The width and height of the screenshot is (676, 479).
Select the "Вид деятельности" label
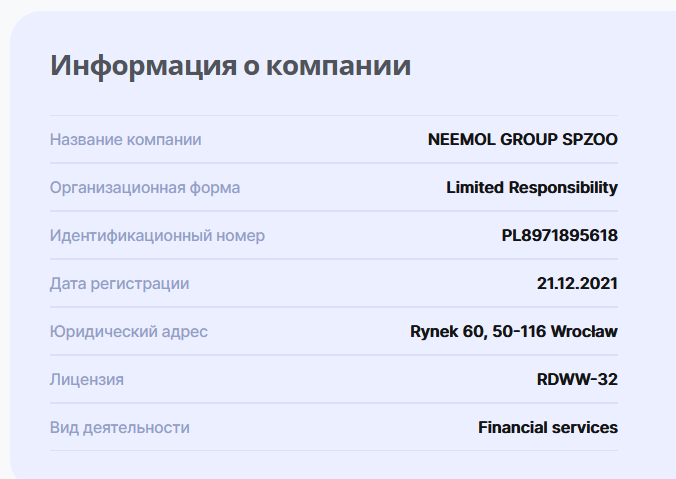click(x=120, y=428)
